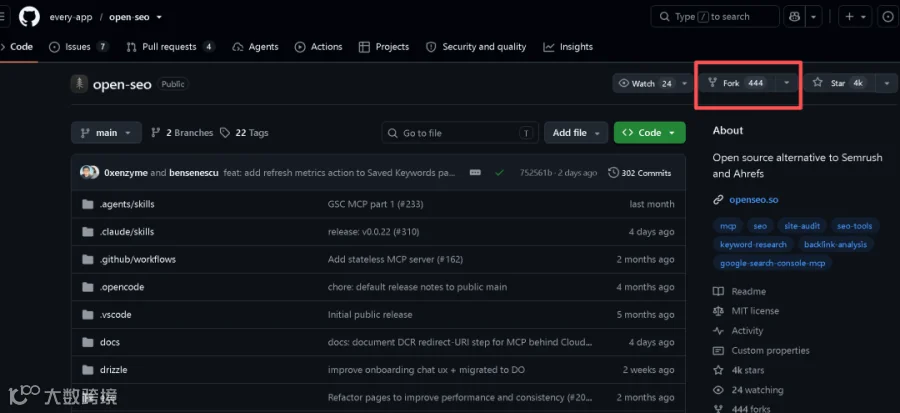Open the .claude/skills folder
The height and width of the screenshot is (413, 900).
(127, 232)
